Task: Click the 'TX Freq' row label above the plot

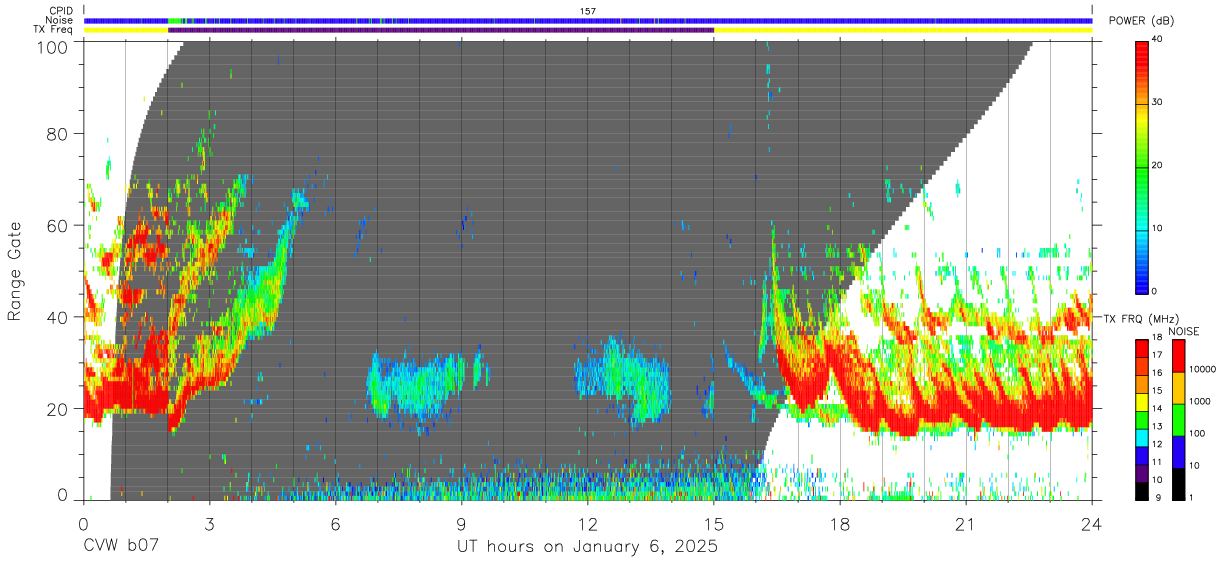Action: pyautogui.click(x=54, y=29)
